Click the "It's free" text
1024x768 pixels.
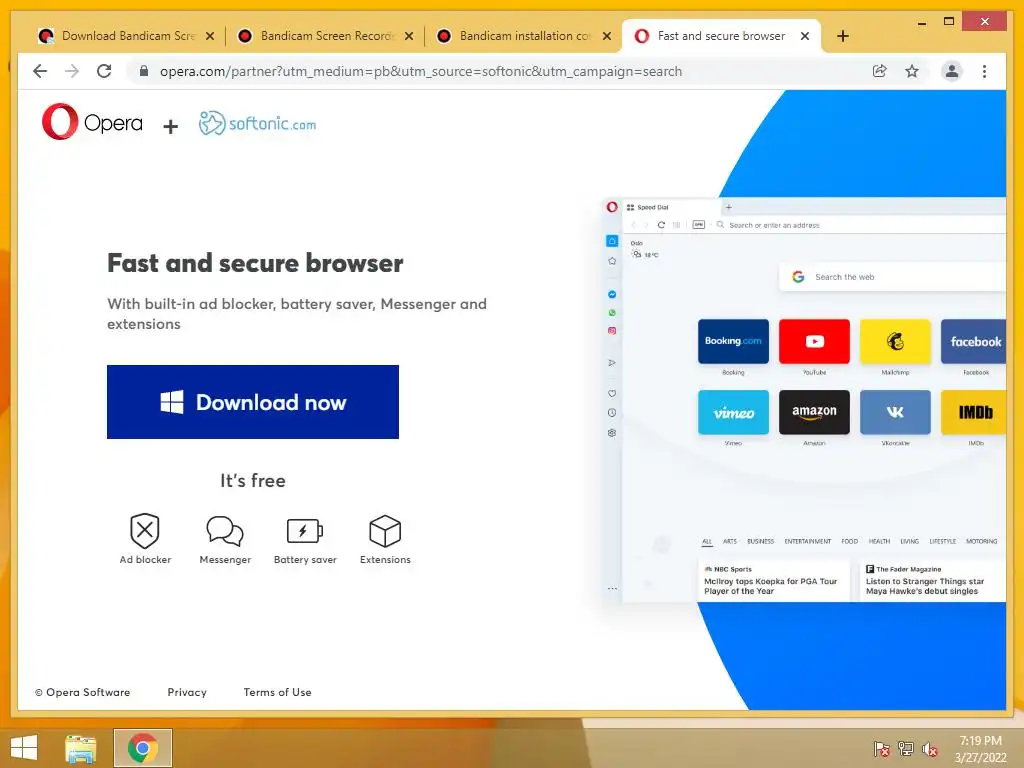(x=253, y=481)
